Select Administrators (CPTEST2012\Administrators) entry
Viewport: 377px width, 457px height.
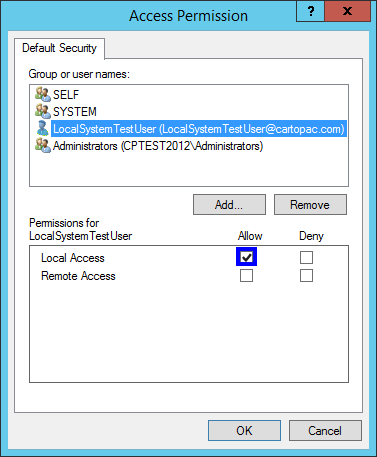158,146
